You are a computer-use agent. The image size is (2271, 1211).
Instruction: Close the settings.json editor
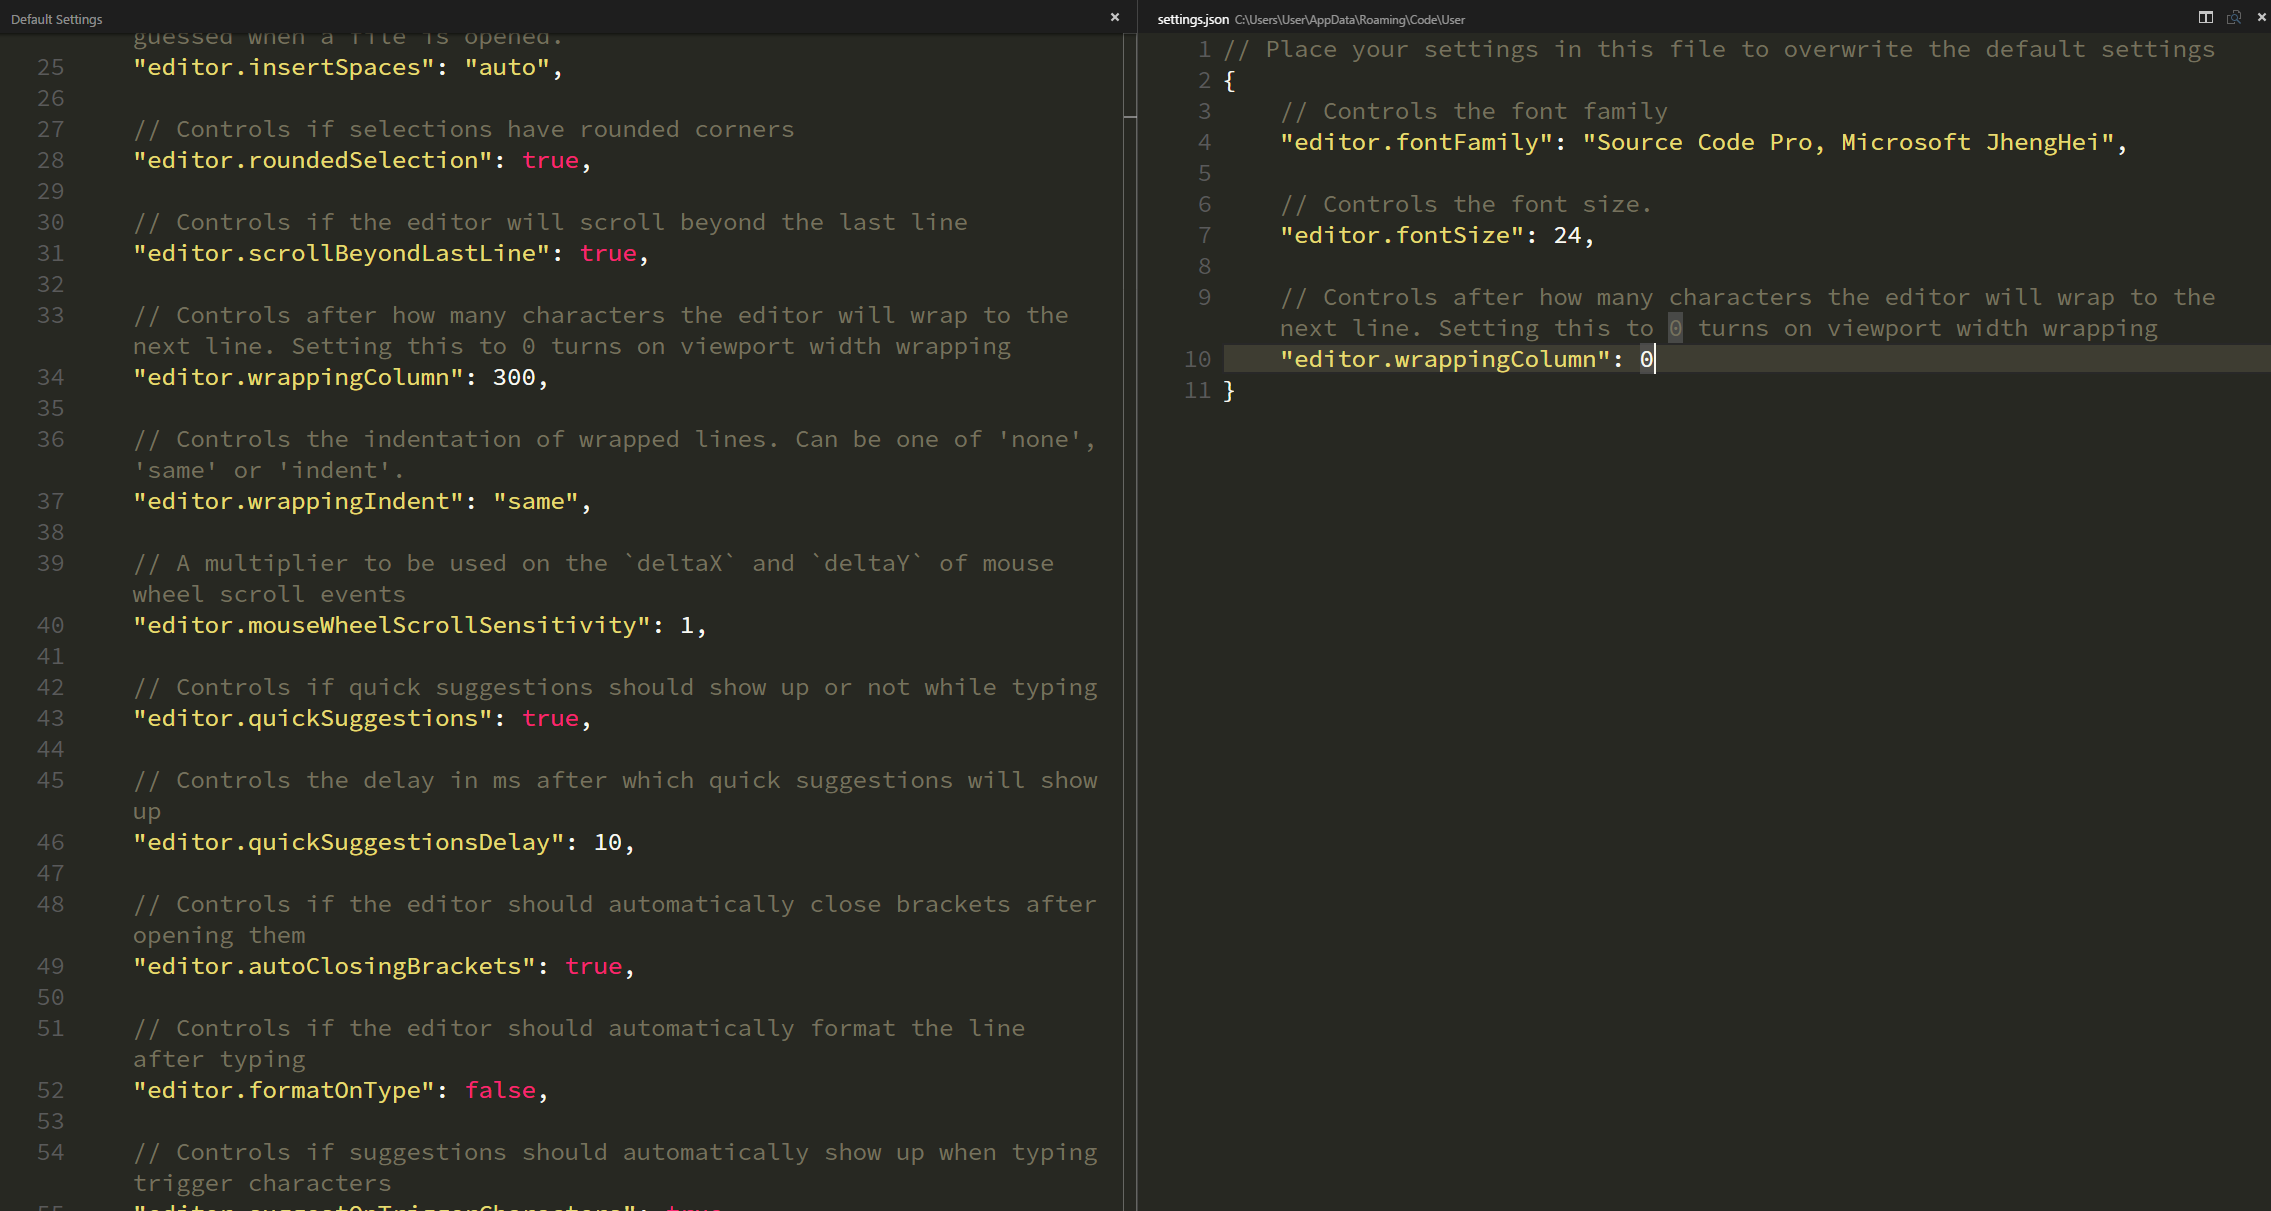point(2261,17)
